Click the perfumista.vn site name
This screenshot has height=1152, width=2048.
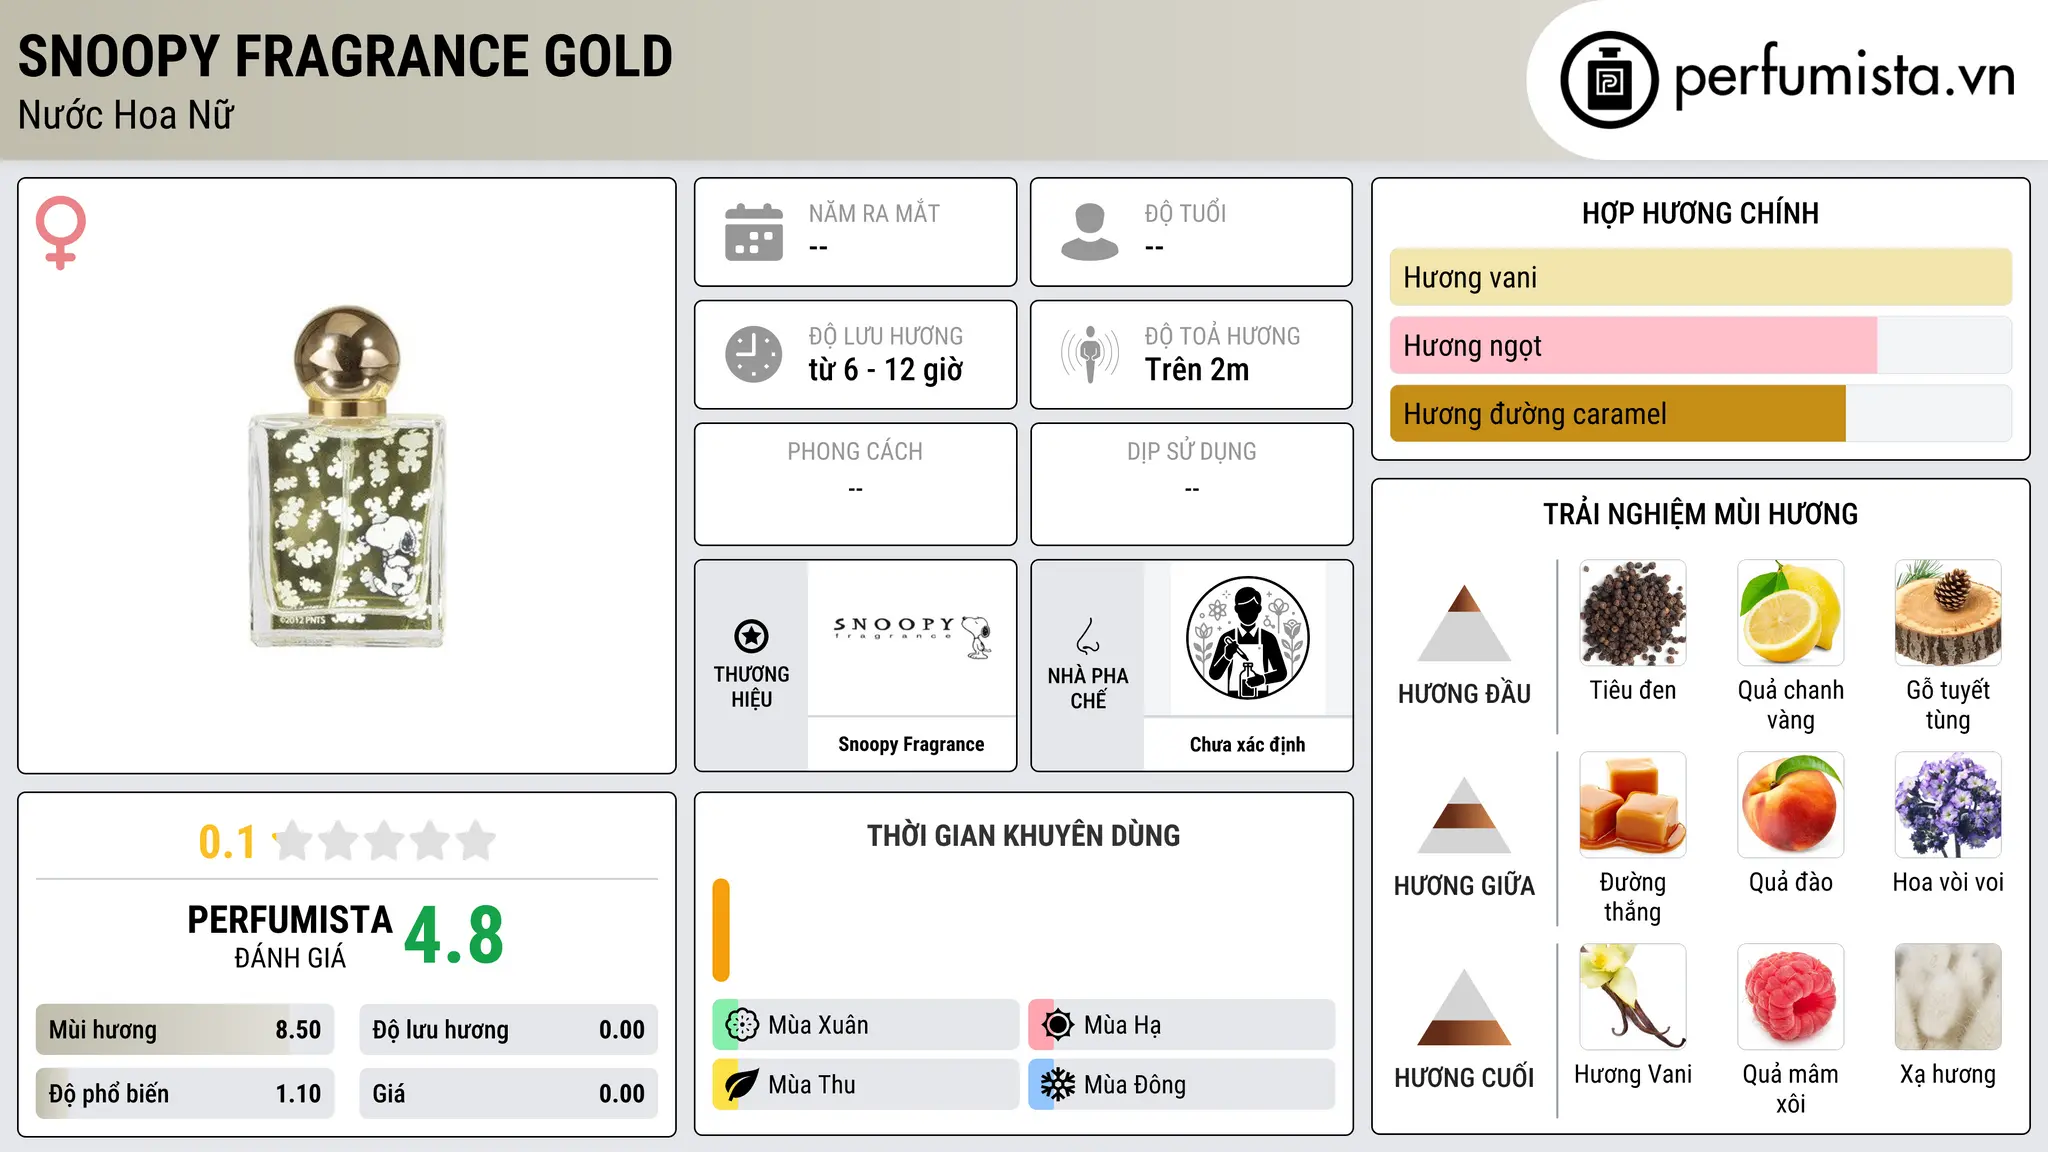point(1845,77)
